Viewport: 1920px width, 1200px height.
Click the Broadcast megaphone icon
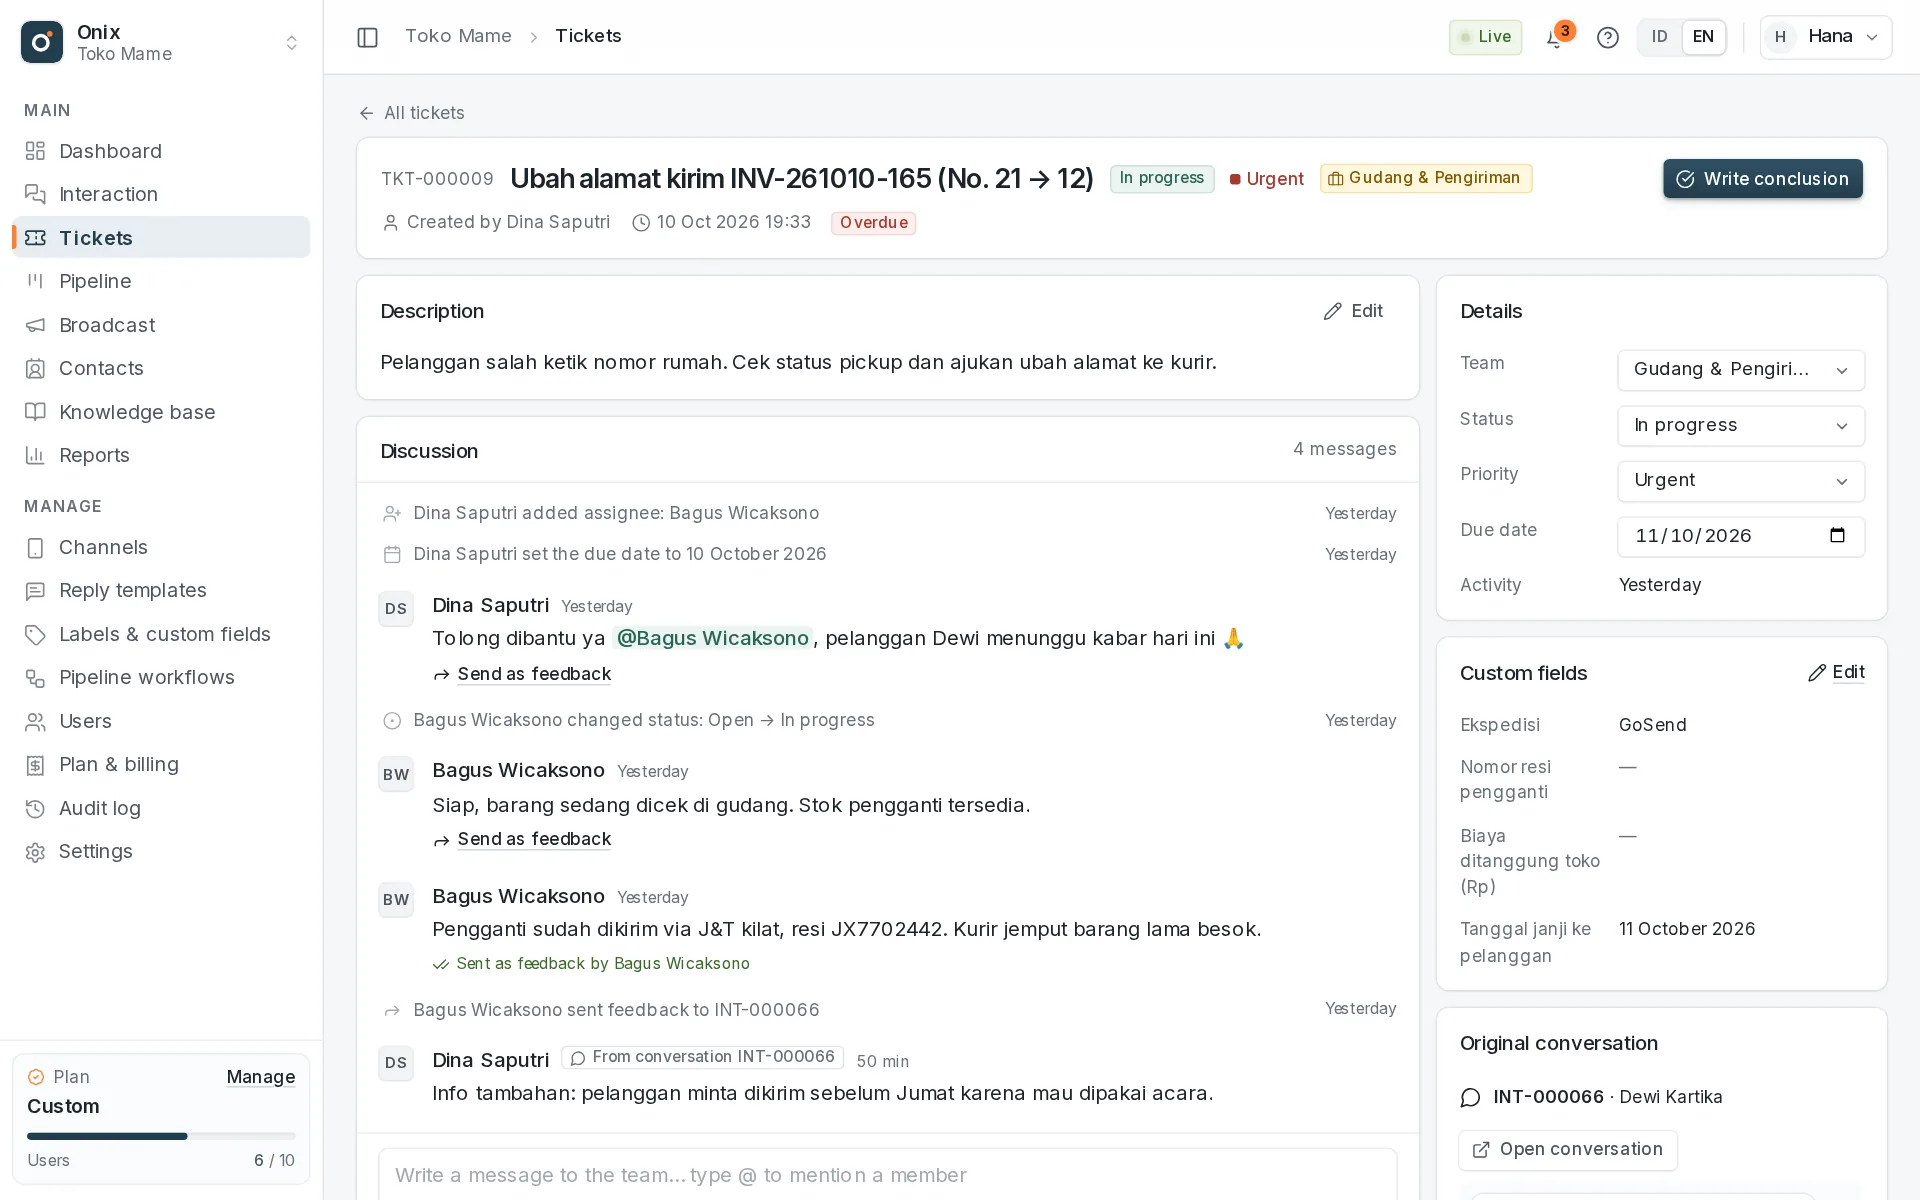(35, 325)
